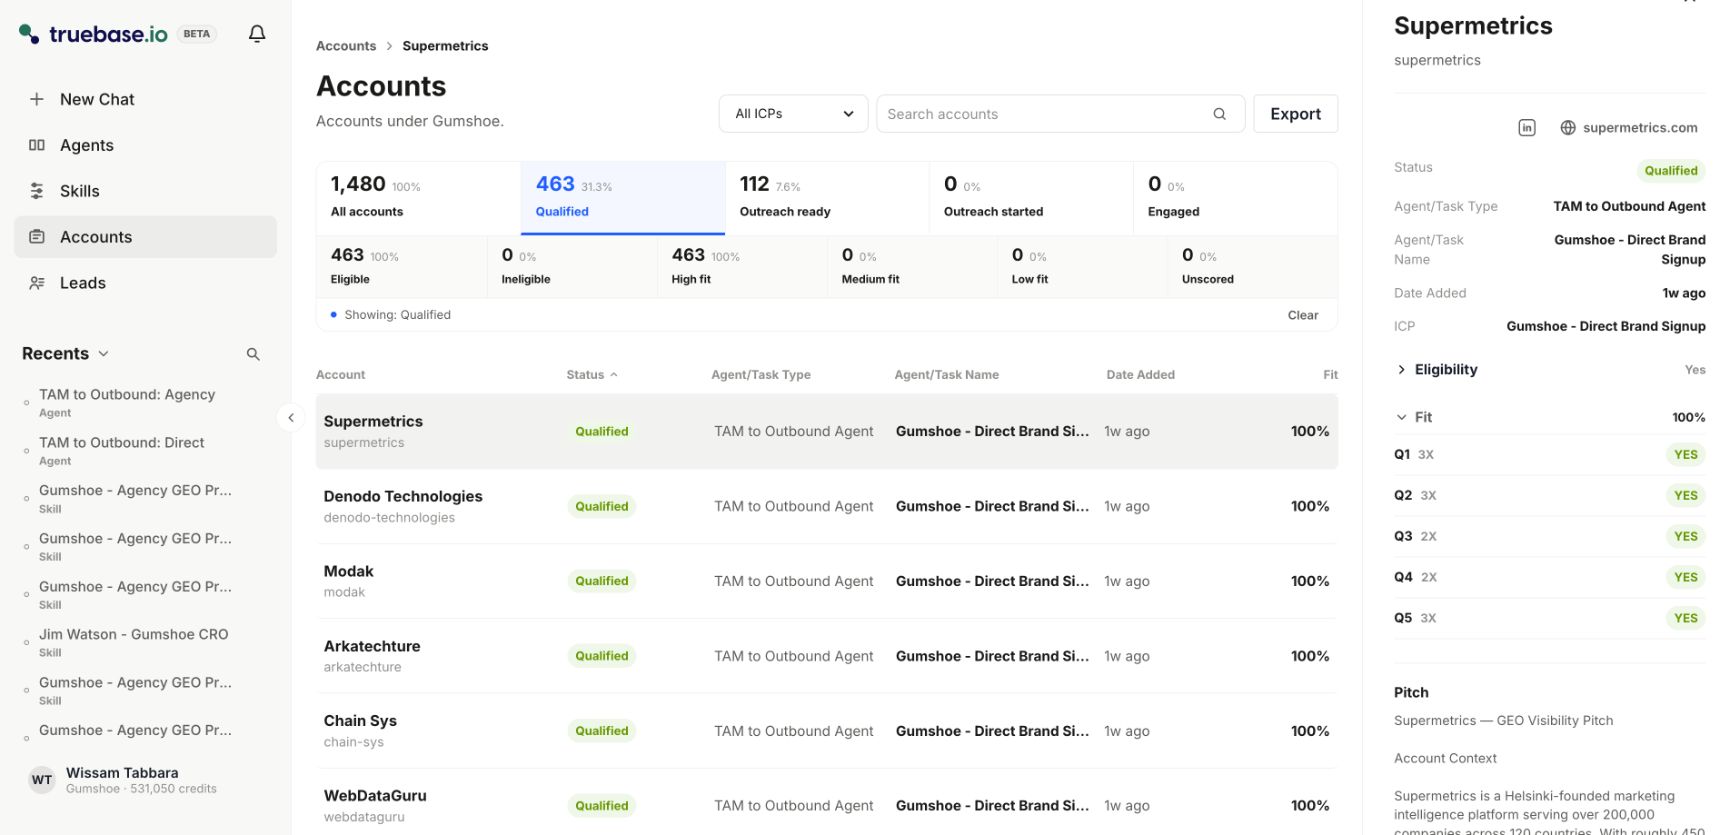This screenshot has height=835, width=1730.
Task: Open the All ICPs dropdown
Action: 794,114
